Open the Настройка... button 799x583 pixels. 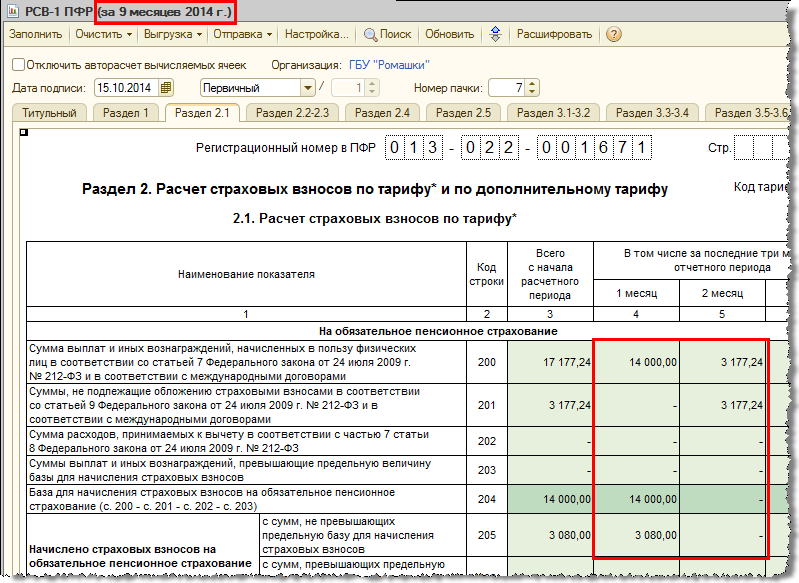pyautogui.click(x=316, y=34)
